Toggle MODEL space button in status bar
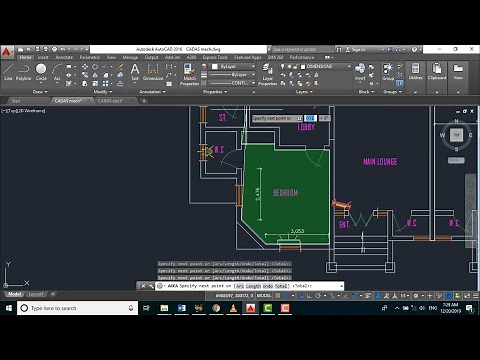The image size is (480, 360). (264, 296)
